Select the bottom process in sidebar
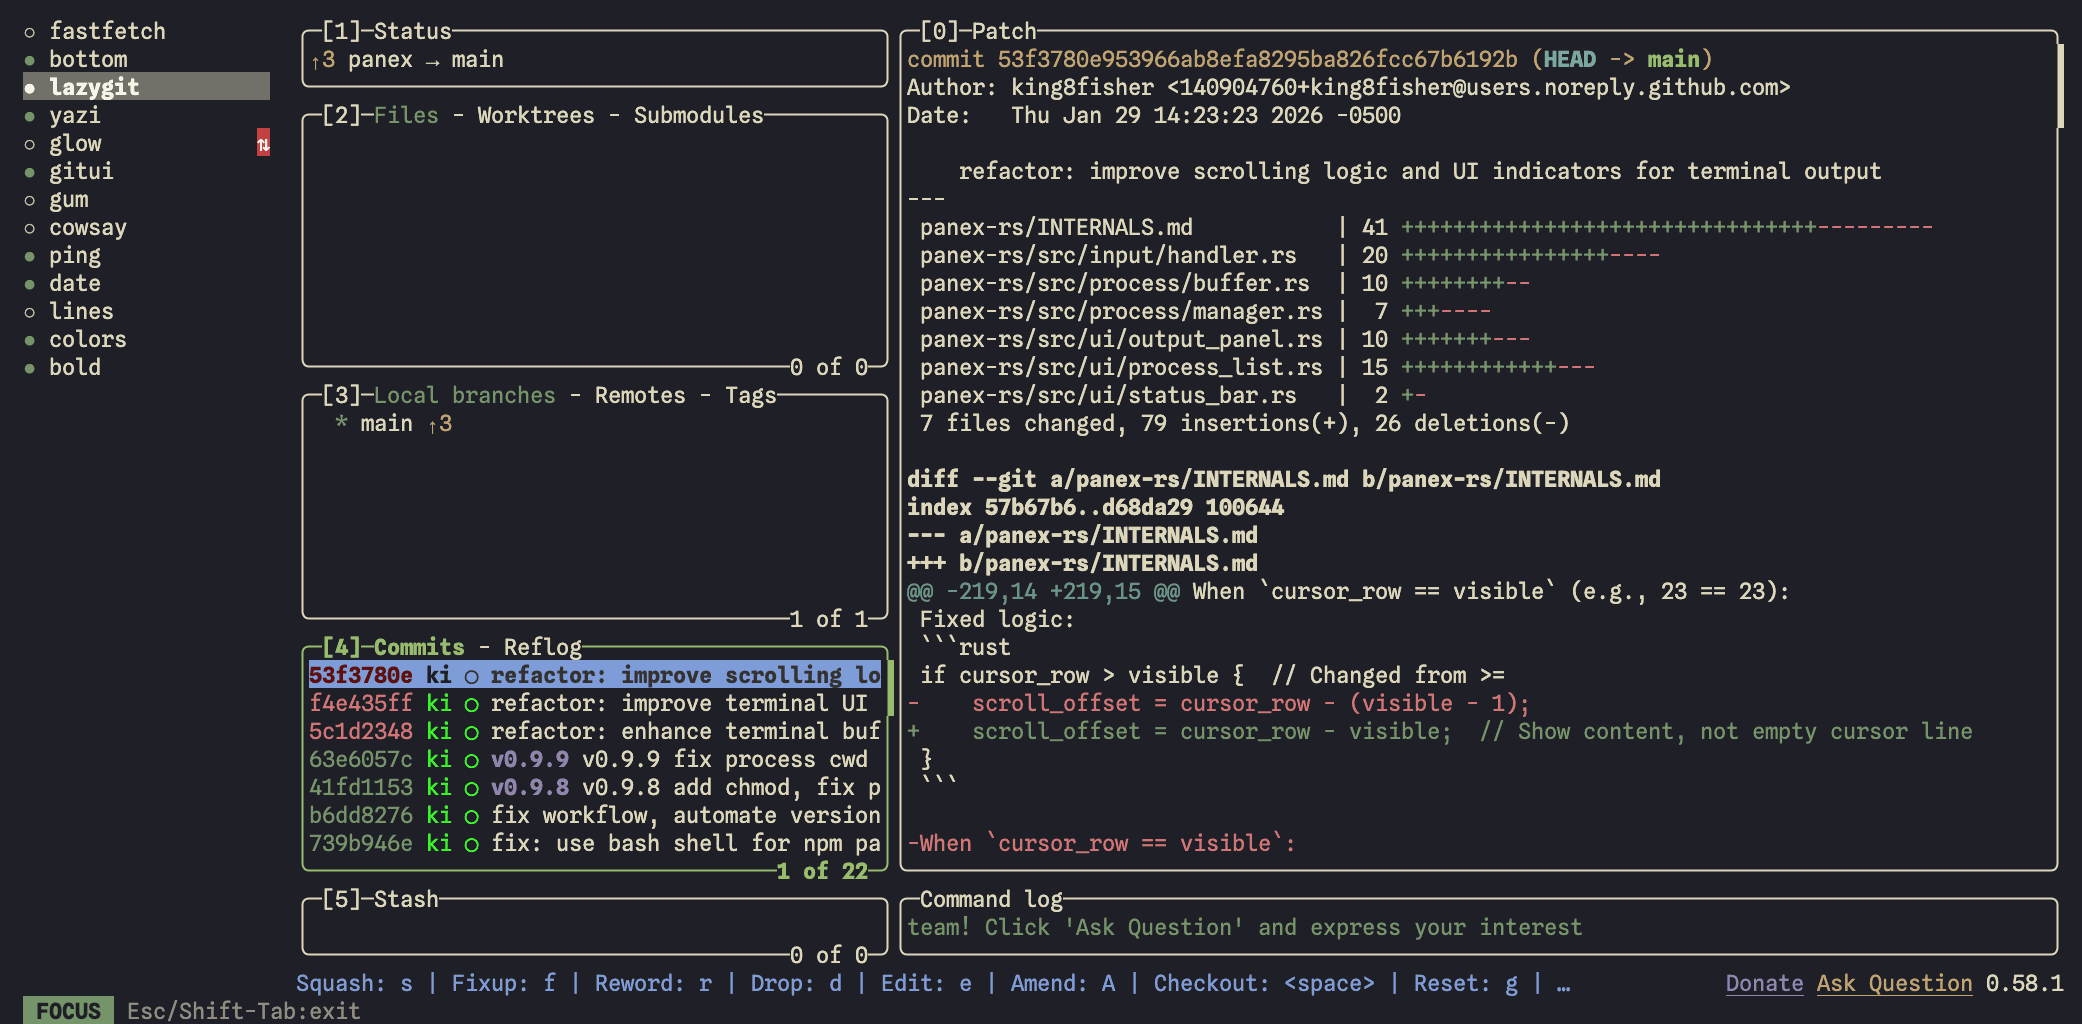2082x1024 pixels. (x=88, y=60)
